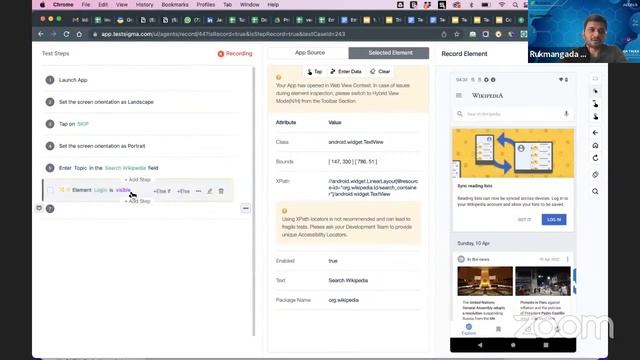Bookmark this page with star icon
The image size is (640, 360).
click(457, 34)
